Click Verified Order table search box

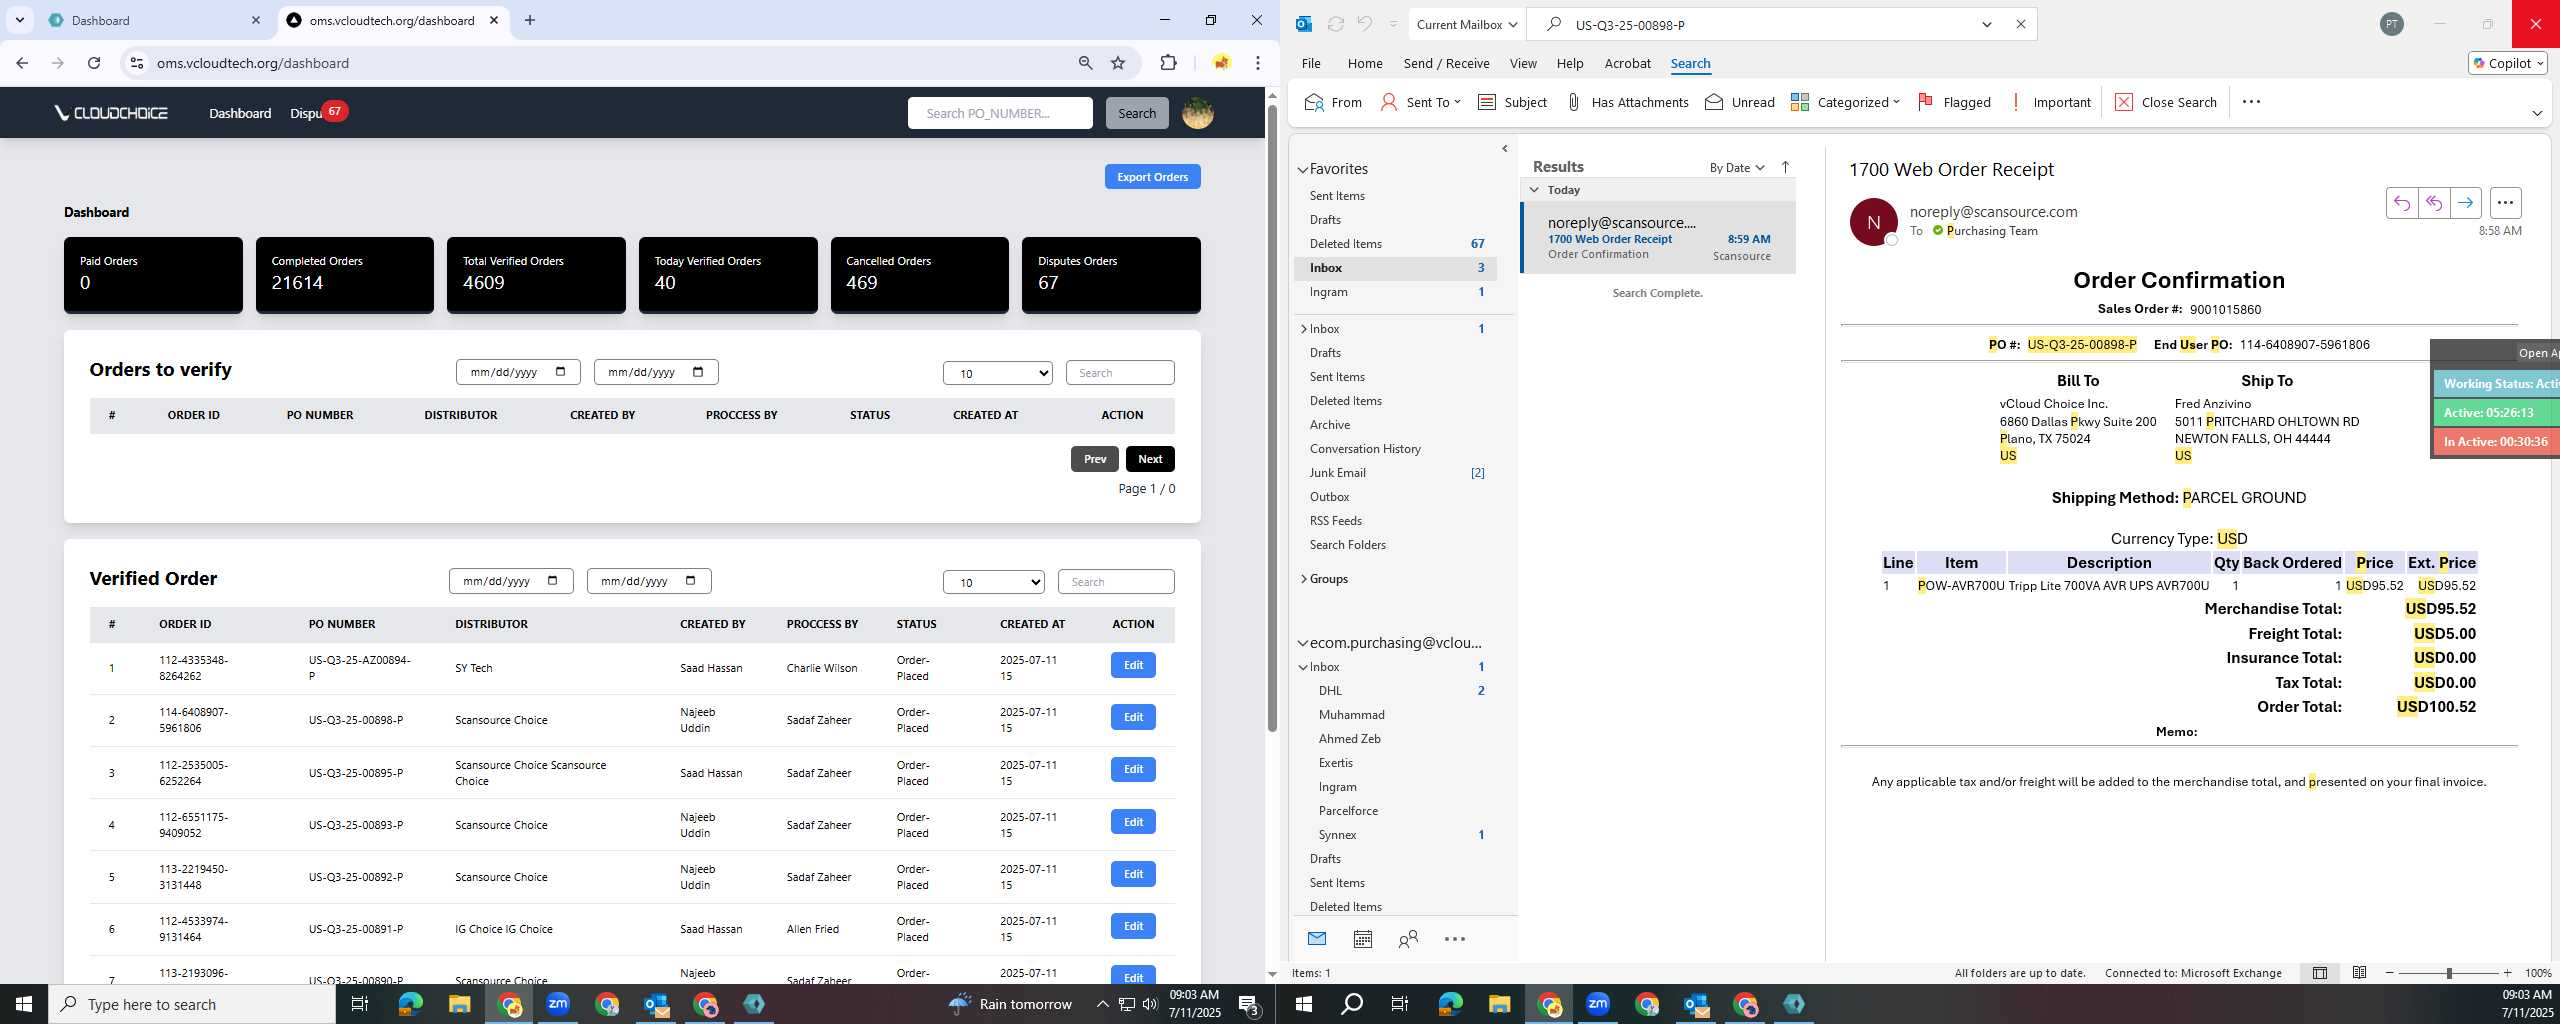(x=1116, y=582)
